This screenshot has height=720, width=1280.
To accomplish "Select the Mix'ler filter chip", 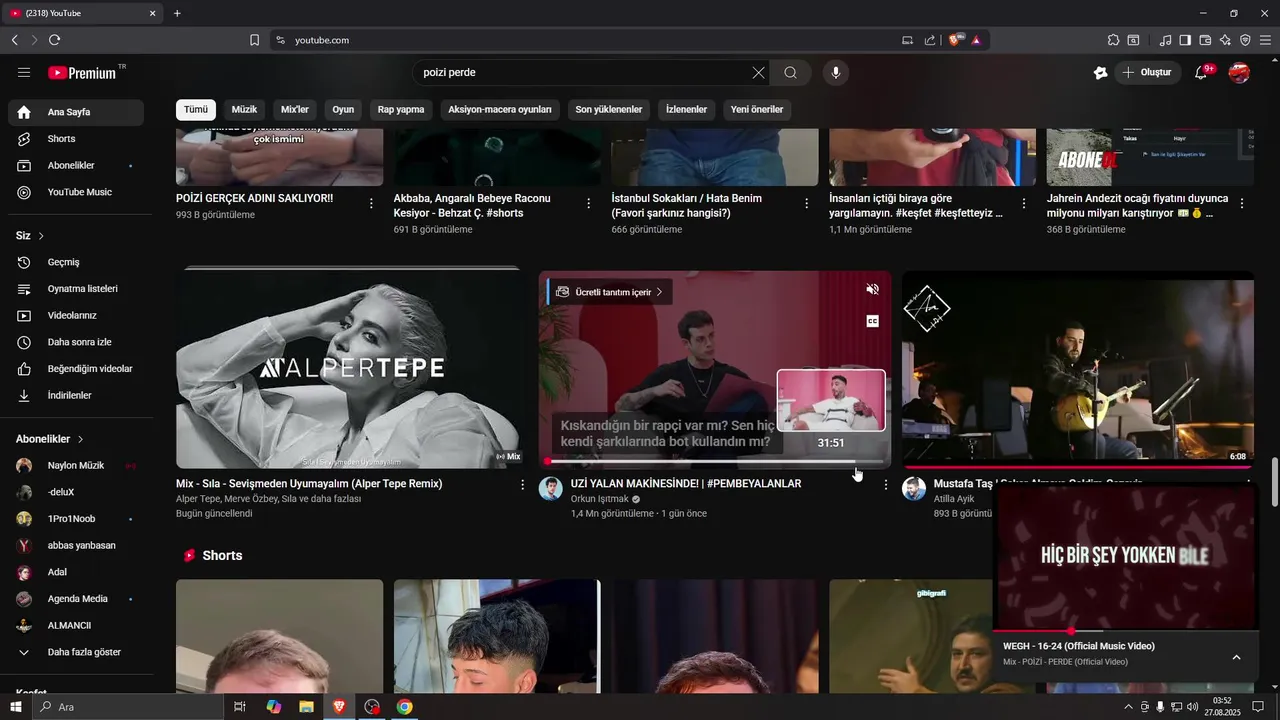I will [295, 109].
